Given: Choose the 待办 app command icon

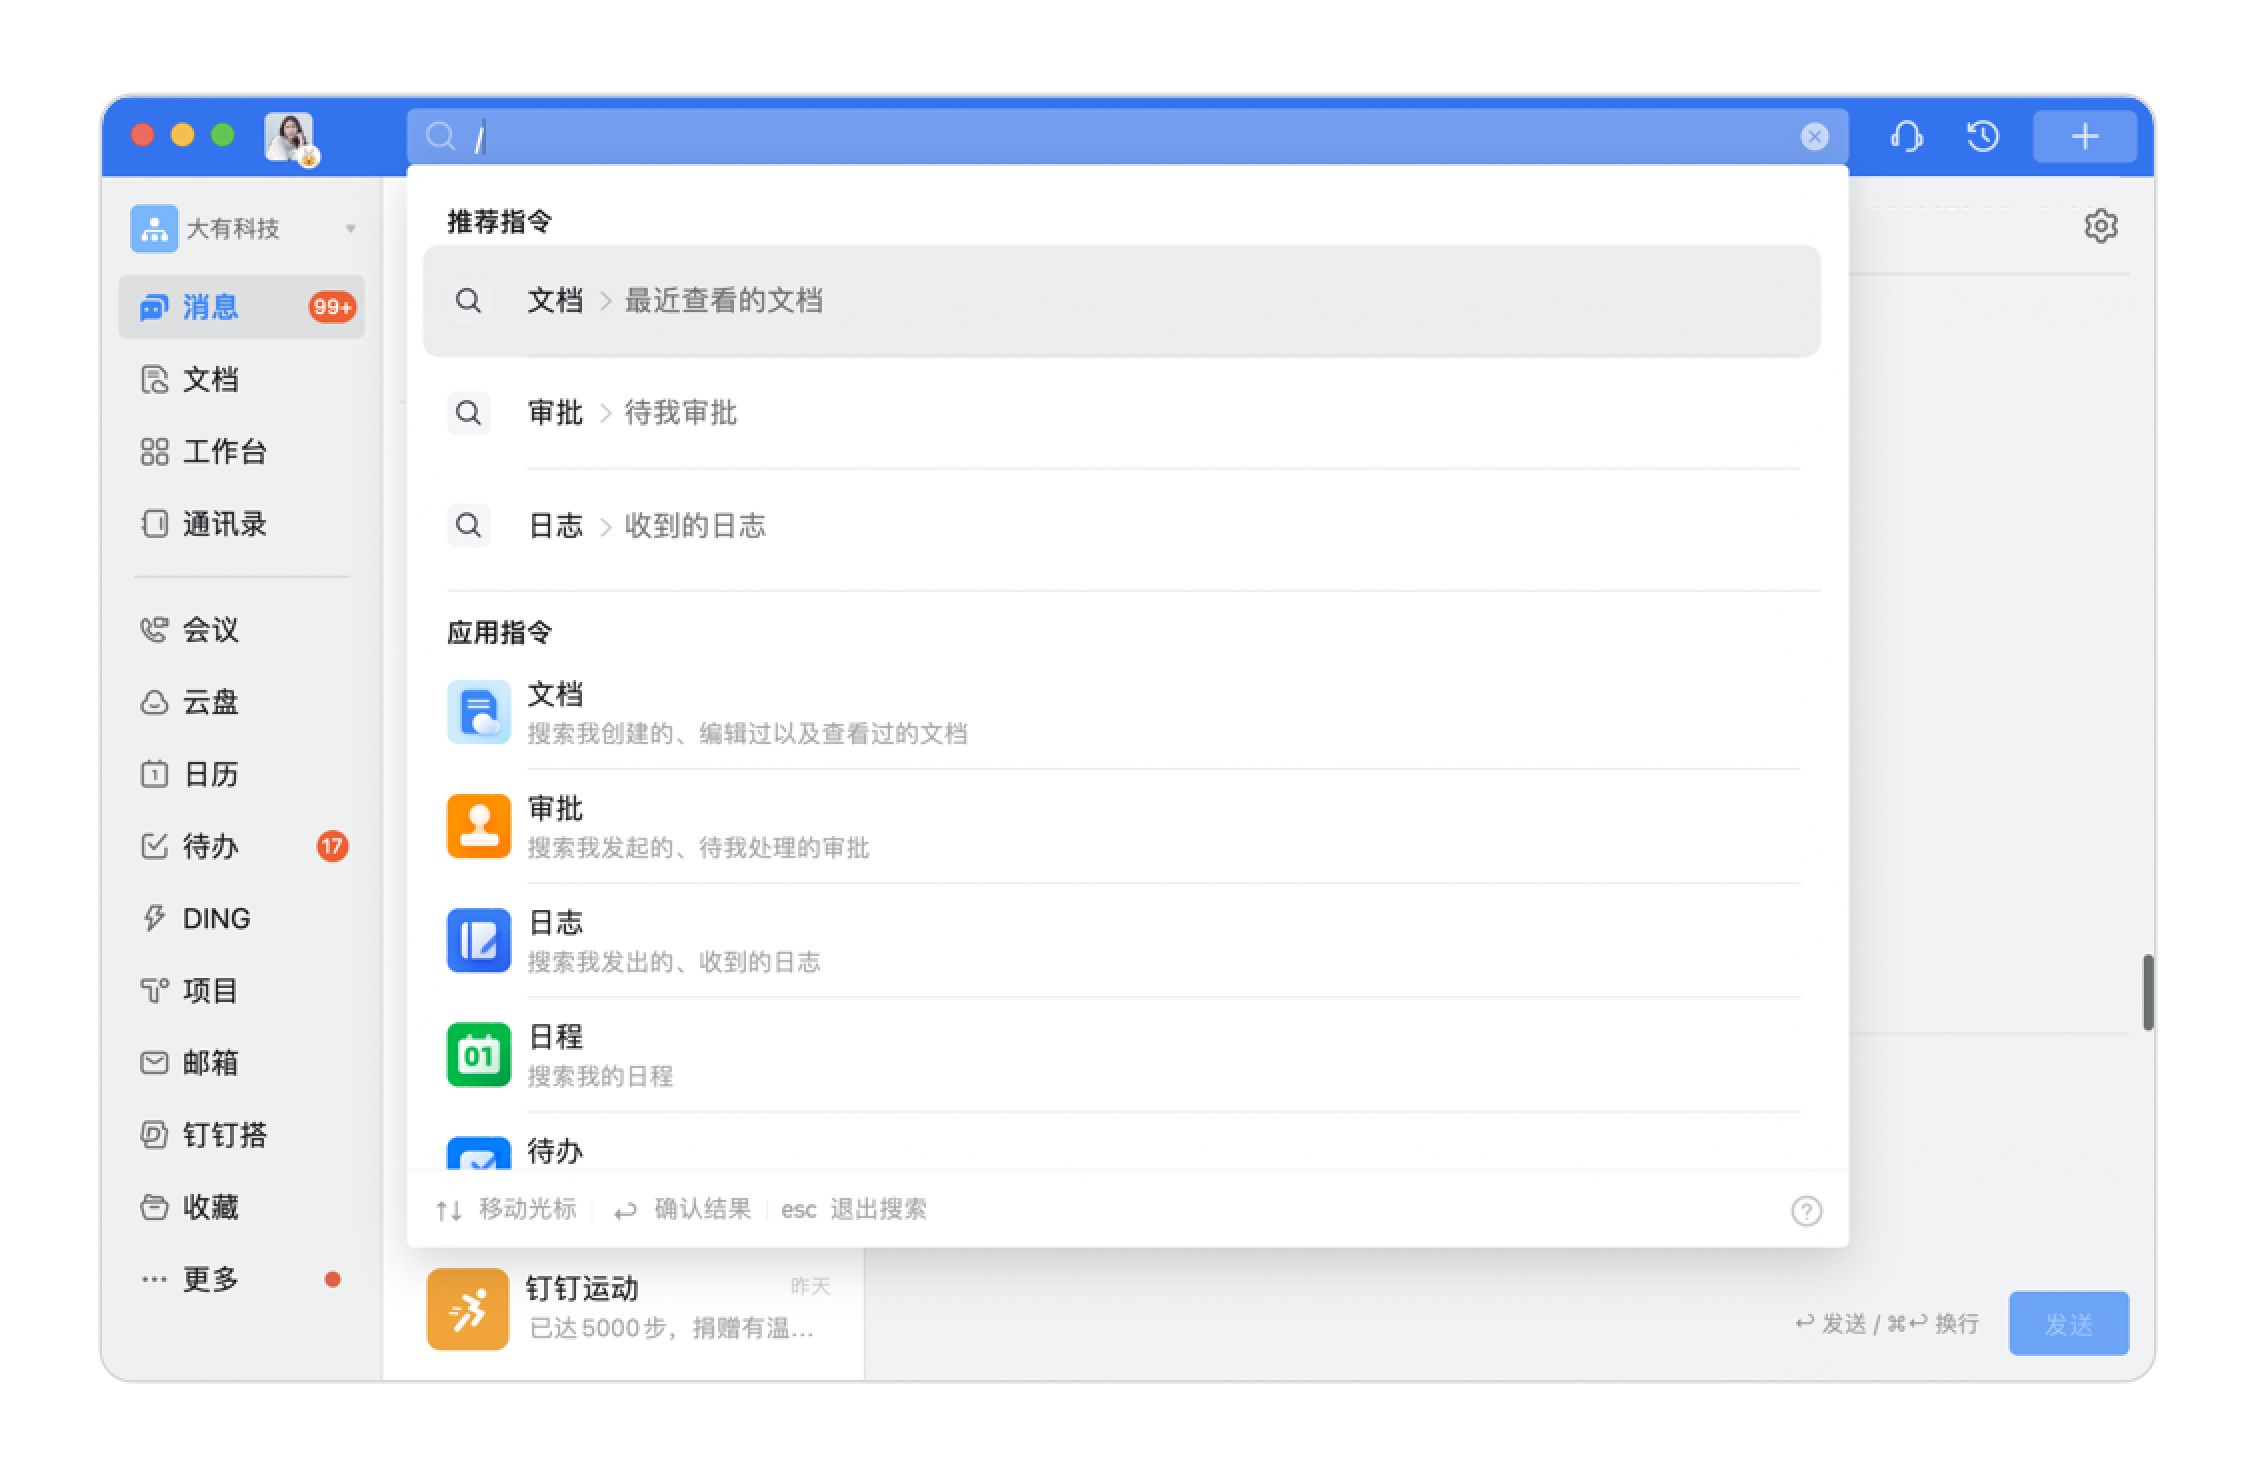Looking at the screenshot, I should [479, 1153].
